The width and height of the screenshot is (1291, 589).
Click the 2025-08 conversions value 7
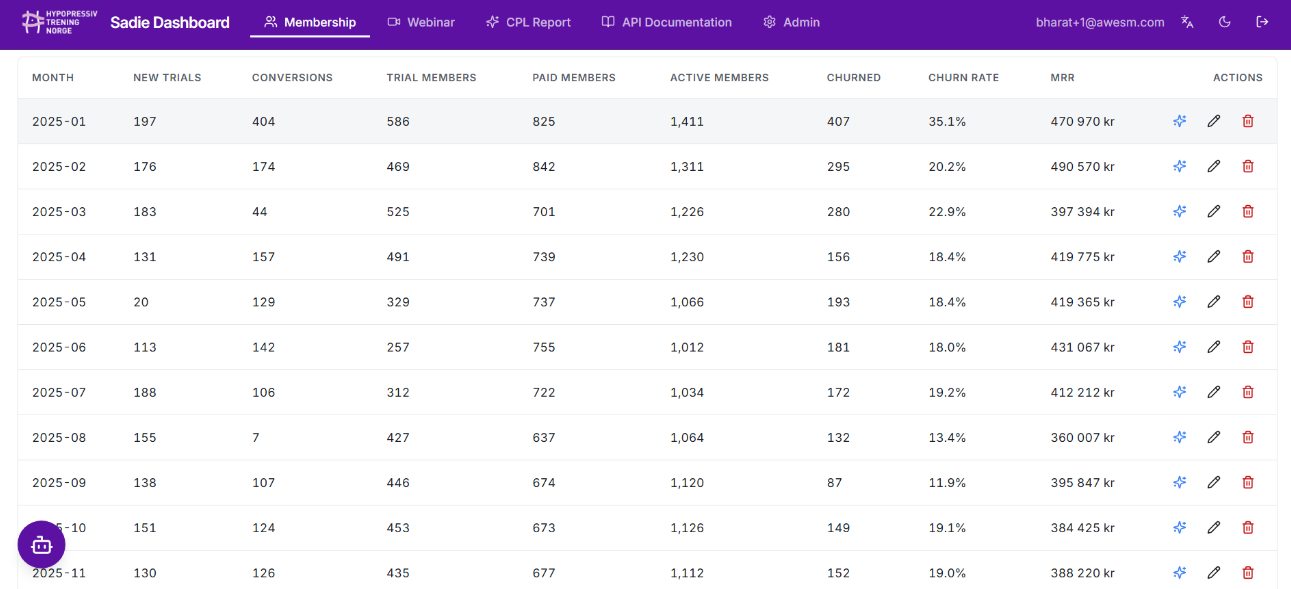coord(256,437)
